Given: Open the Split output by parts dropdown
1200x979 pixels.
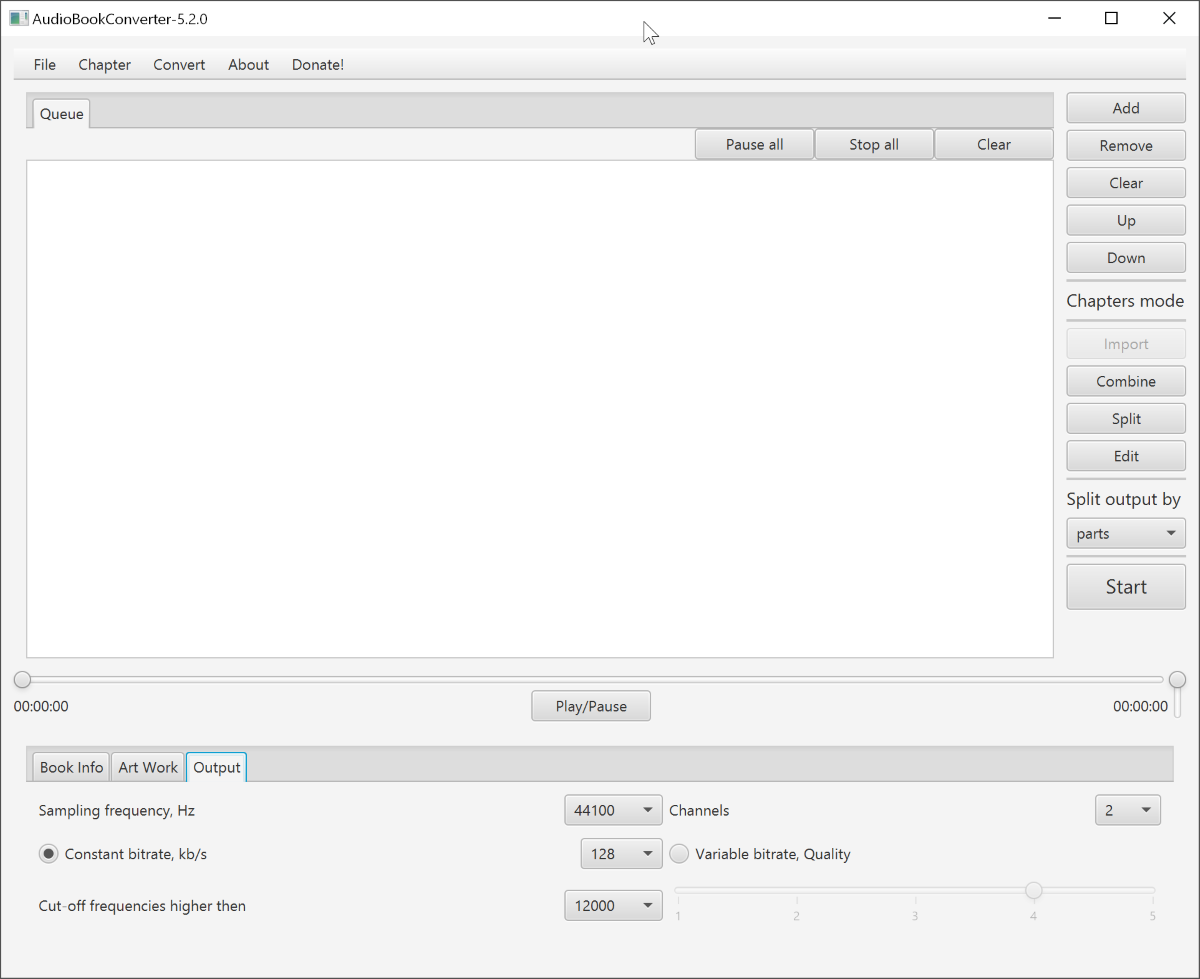Looking at the screenshot, I should (1126, 534).
